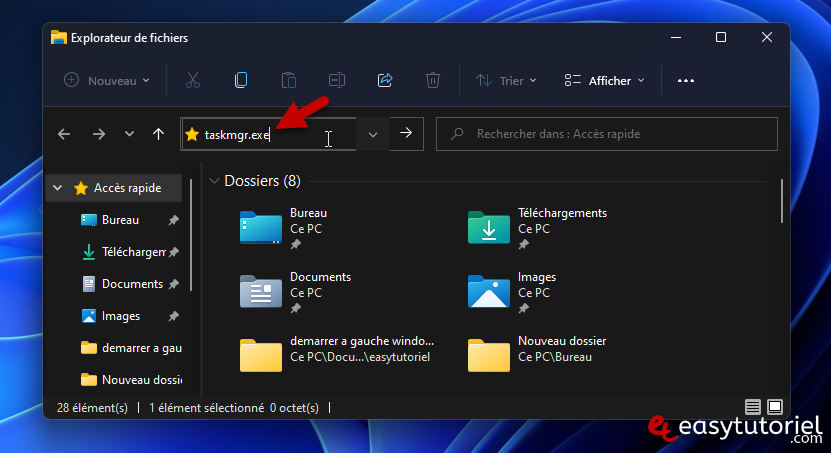Click the magnifier icon in search box
This screenshot has width=831, height=453.
[457, 134]
